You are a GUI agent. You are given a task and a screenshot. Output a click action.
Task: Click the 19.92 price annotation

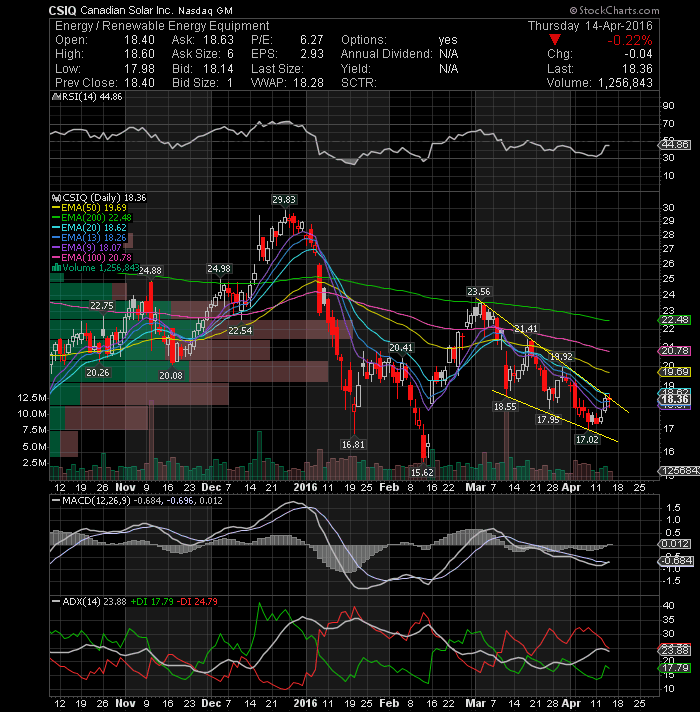point(561,356)
